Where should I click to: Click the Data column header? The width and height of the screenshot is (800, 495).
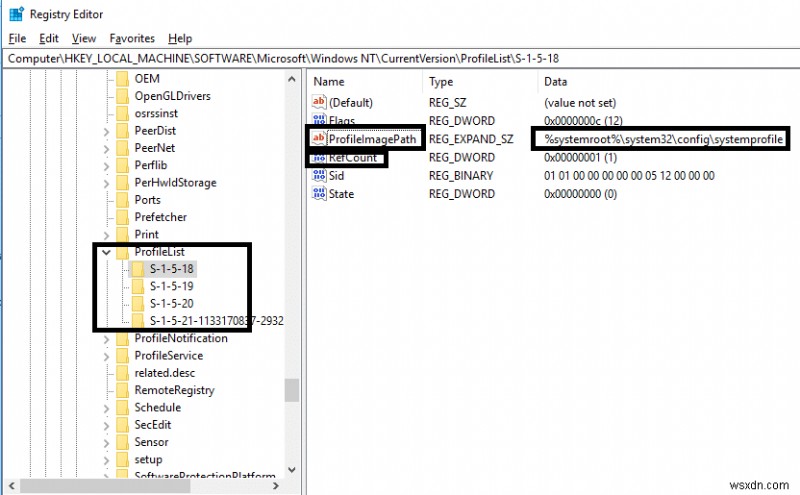[557, 81]
